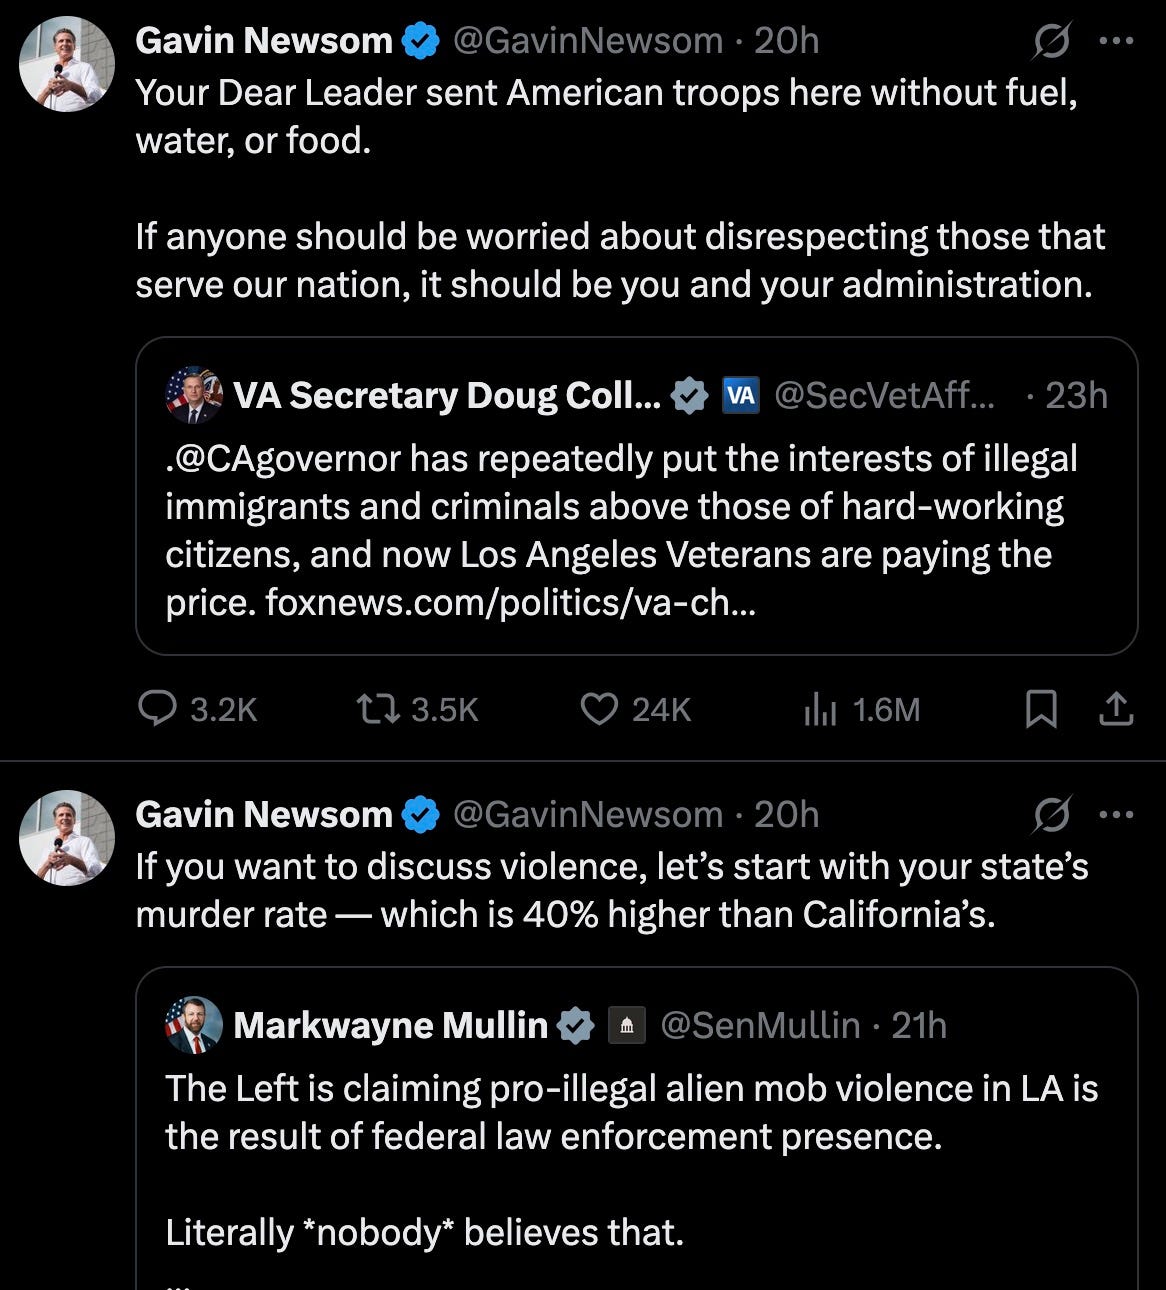The image size is (1166, 1290).
Task: Open more options menu on second tweet
Action: (x=1116, y=815)
